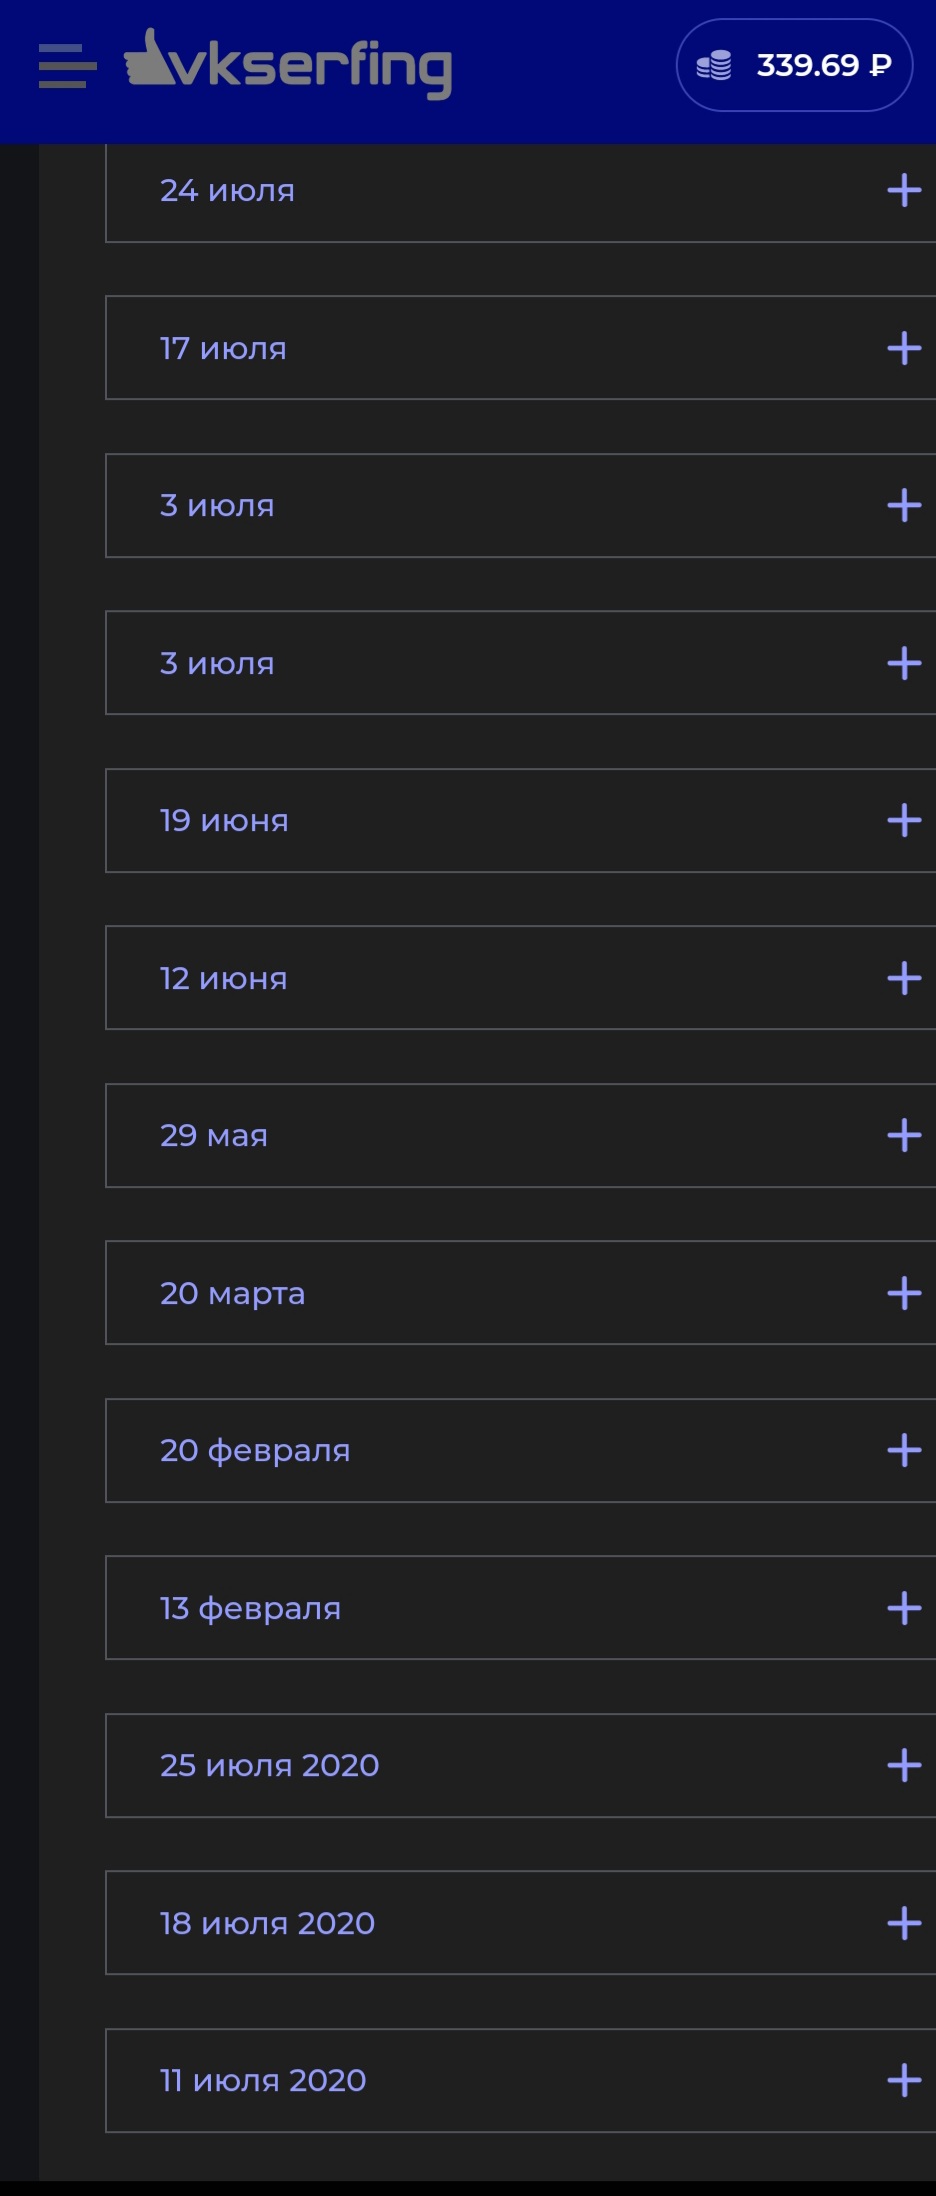Click the vkserfing site title text

pyautogui.click(x=313, y=67)
